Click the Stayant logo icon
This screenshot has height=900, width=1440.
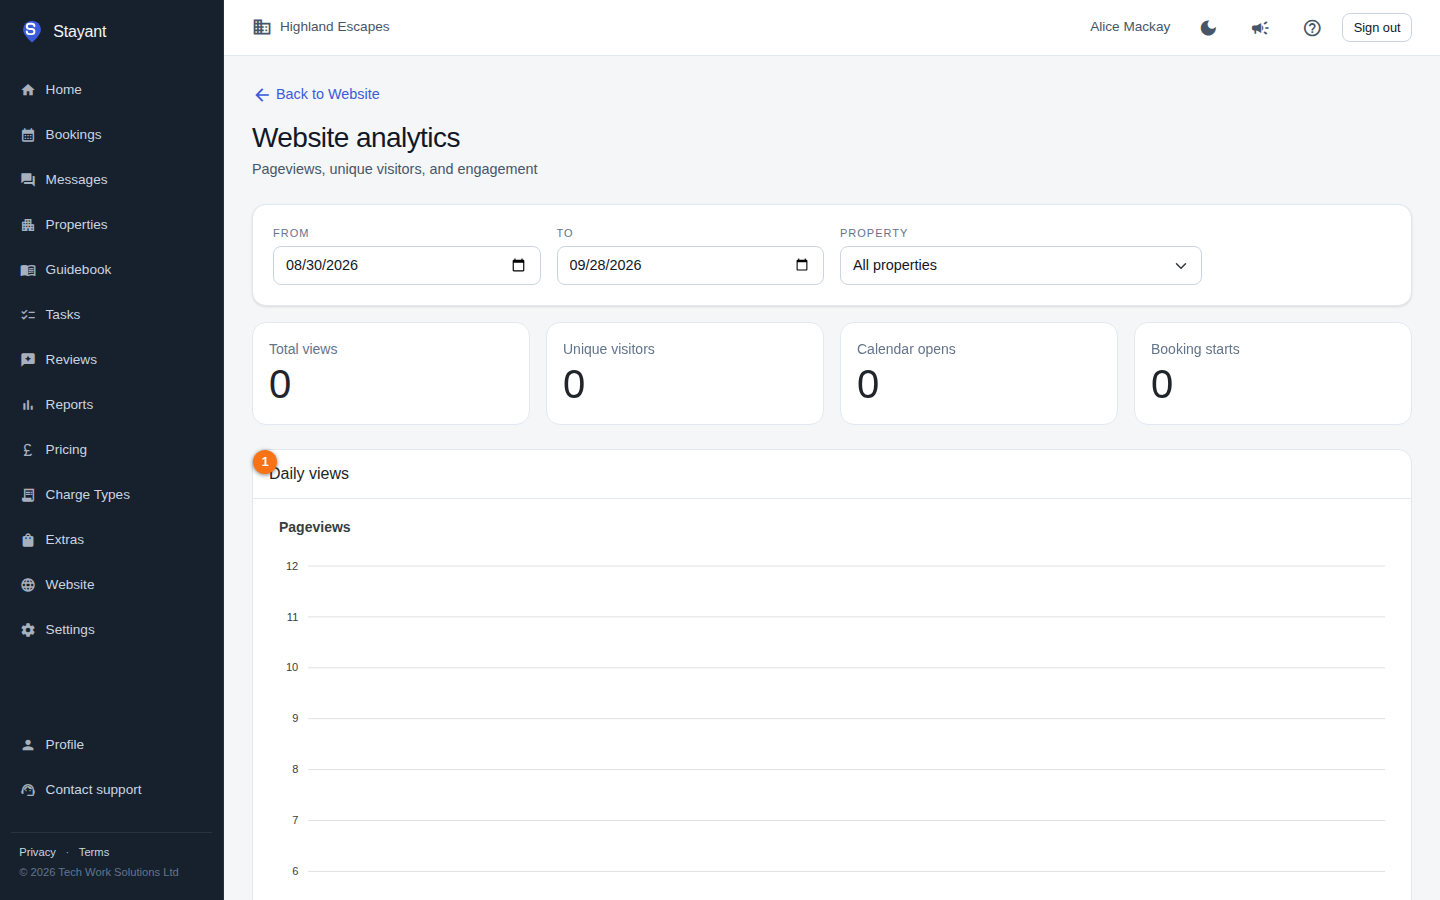coord(31,31)
